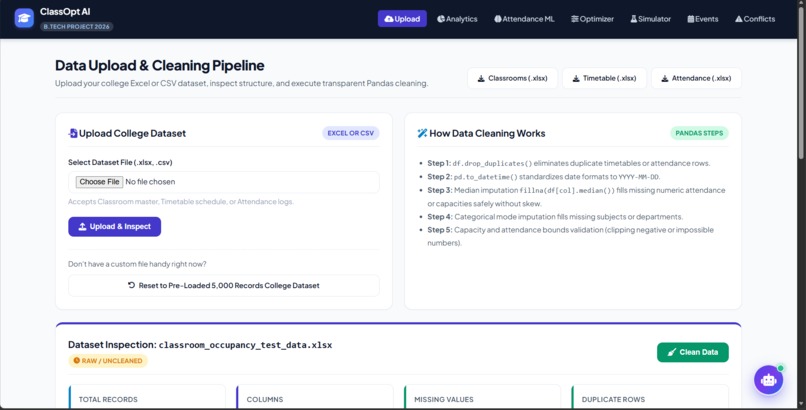This screenshot has width=806, height=410.
Task: Click the pie chart icon on the Analytics tab
Action: pos(441,19)
